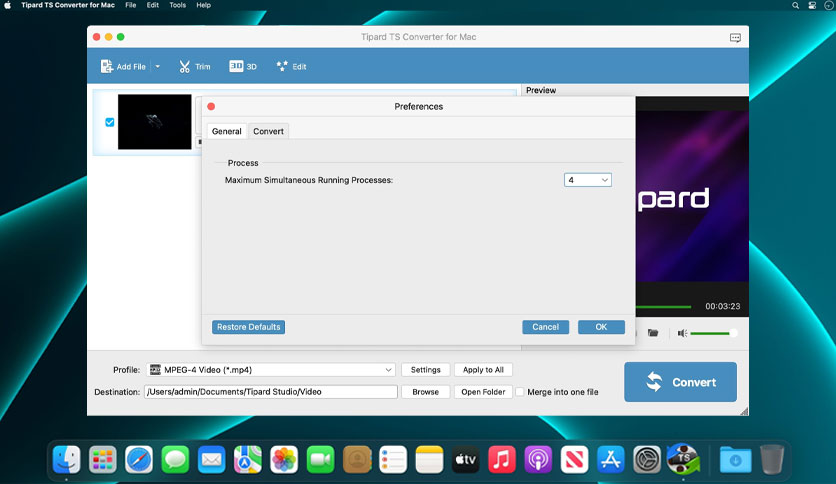Click the Apply to All button
The image size is (836, 484).
point(483,369)
